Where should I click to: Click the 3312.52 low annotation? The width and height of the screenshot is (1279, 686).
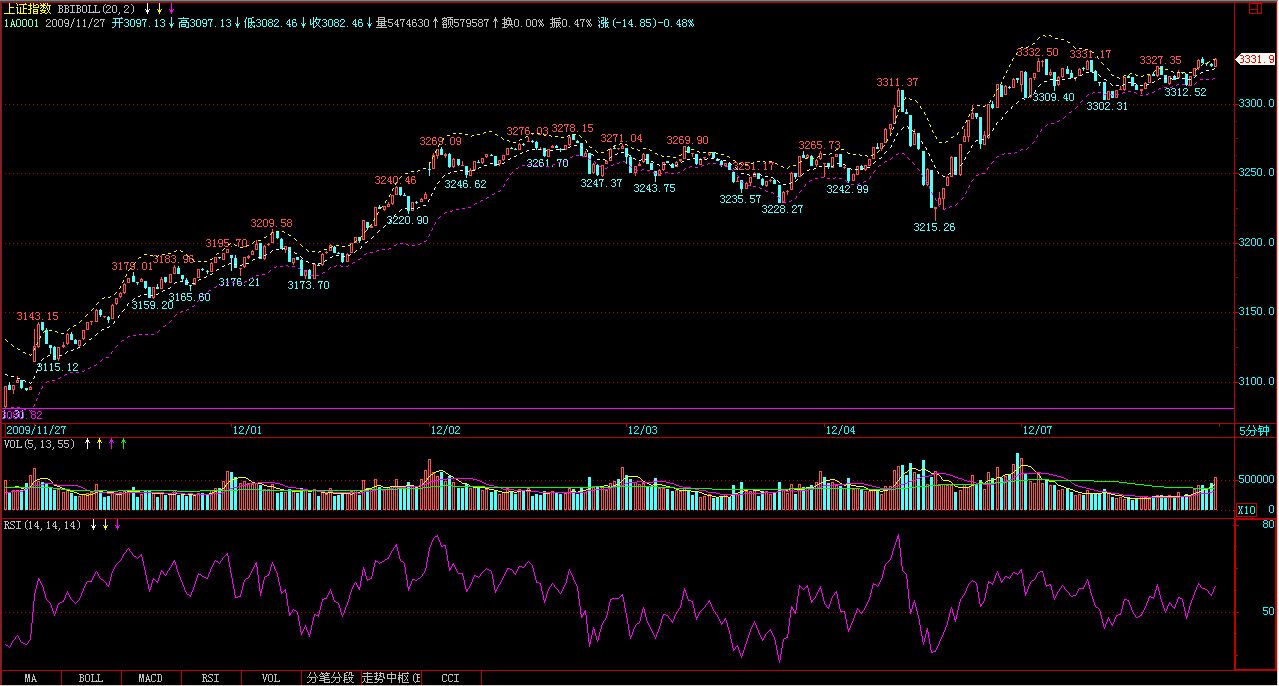tap(1185, 92)
